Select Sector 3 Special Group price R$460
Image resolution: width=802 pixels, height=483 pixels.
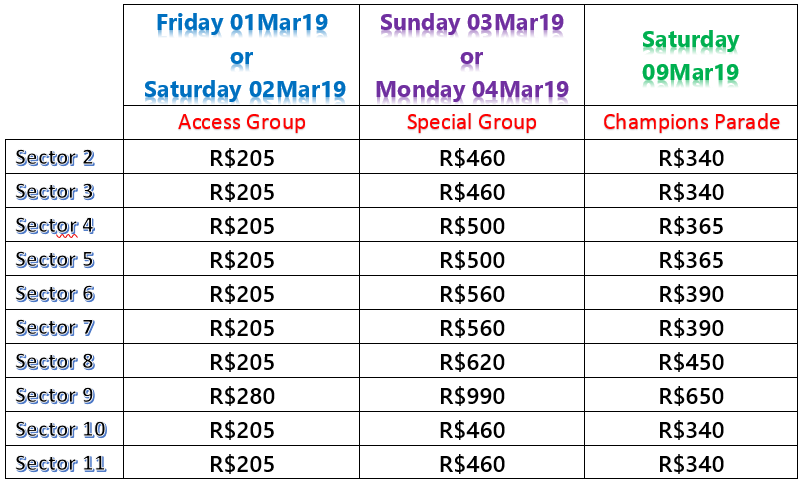[472, 192]
